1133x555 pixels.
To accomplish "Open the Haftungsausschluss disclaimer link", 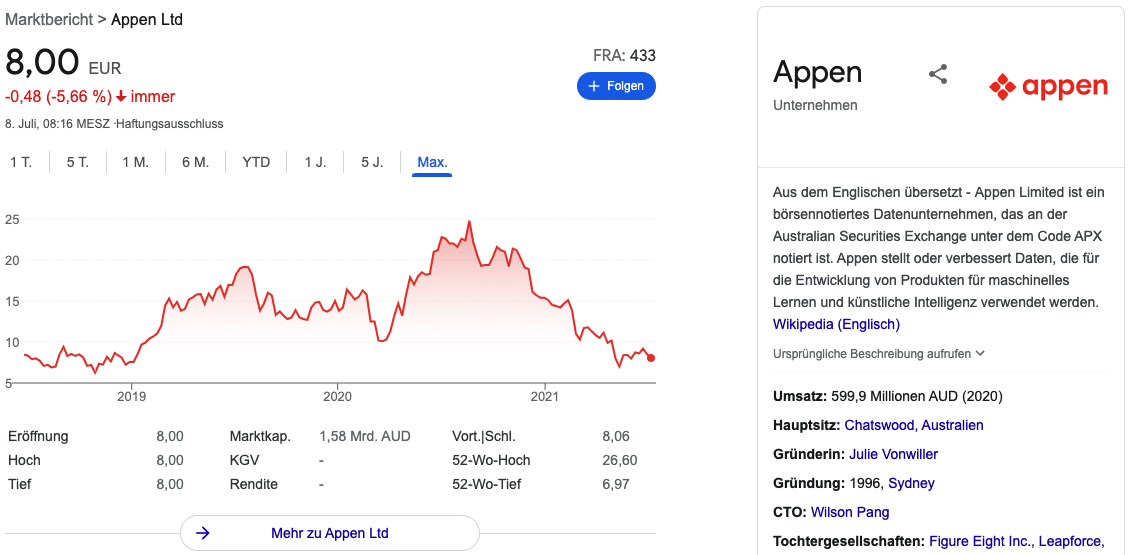I will pos(170,124).
